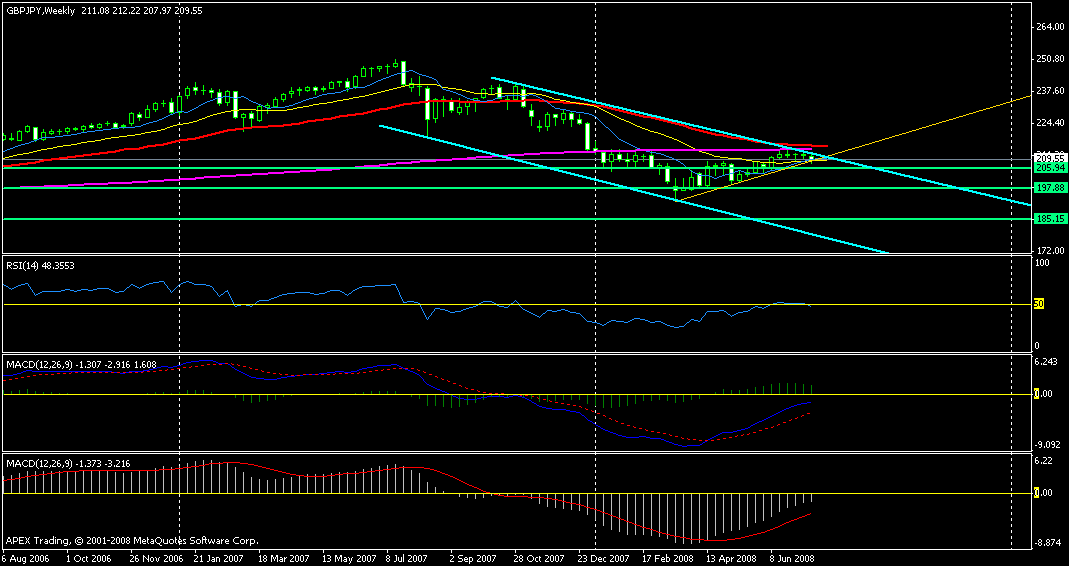Click the 205.94 green price level label
This screenshot has width=1069, height=566.
coord(1047,168)
